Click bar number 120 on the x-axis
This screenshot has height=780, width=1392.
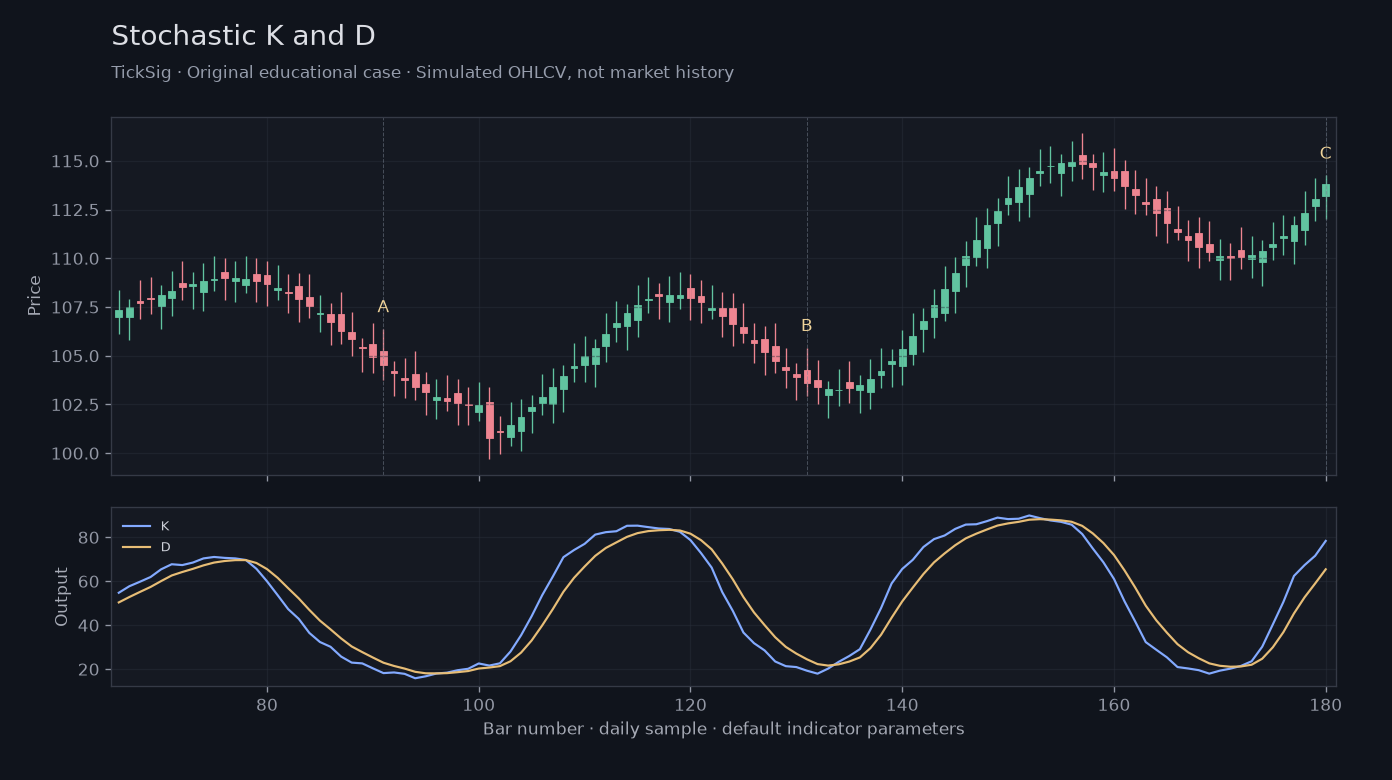[x=690, y=703]
